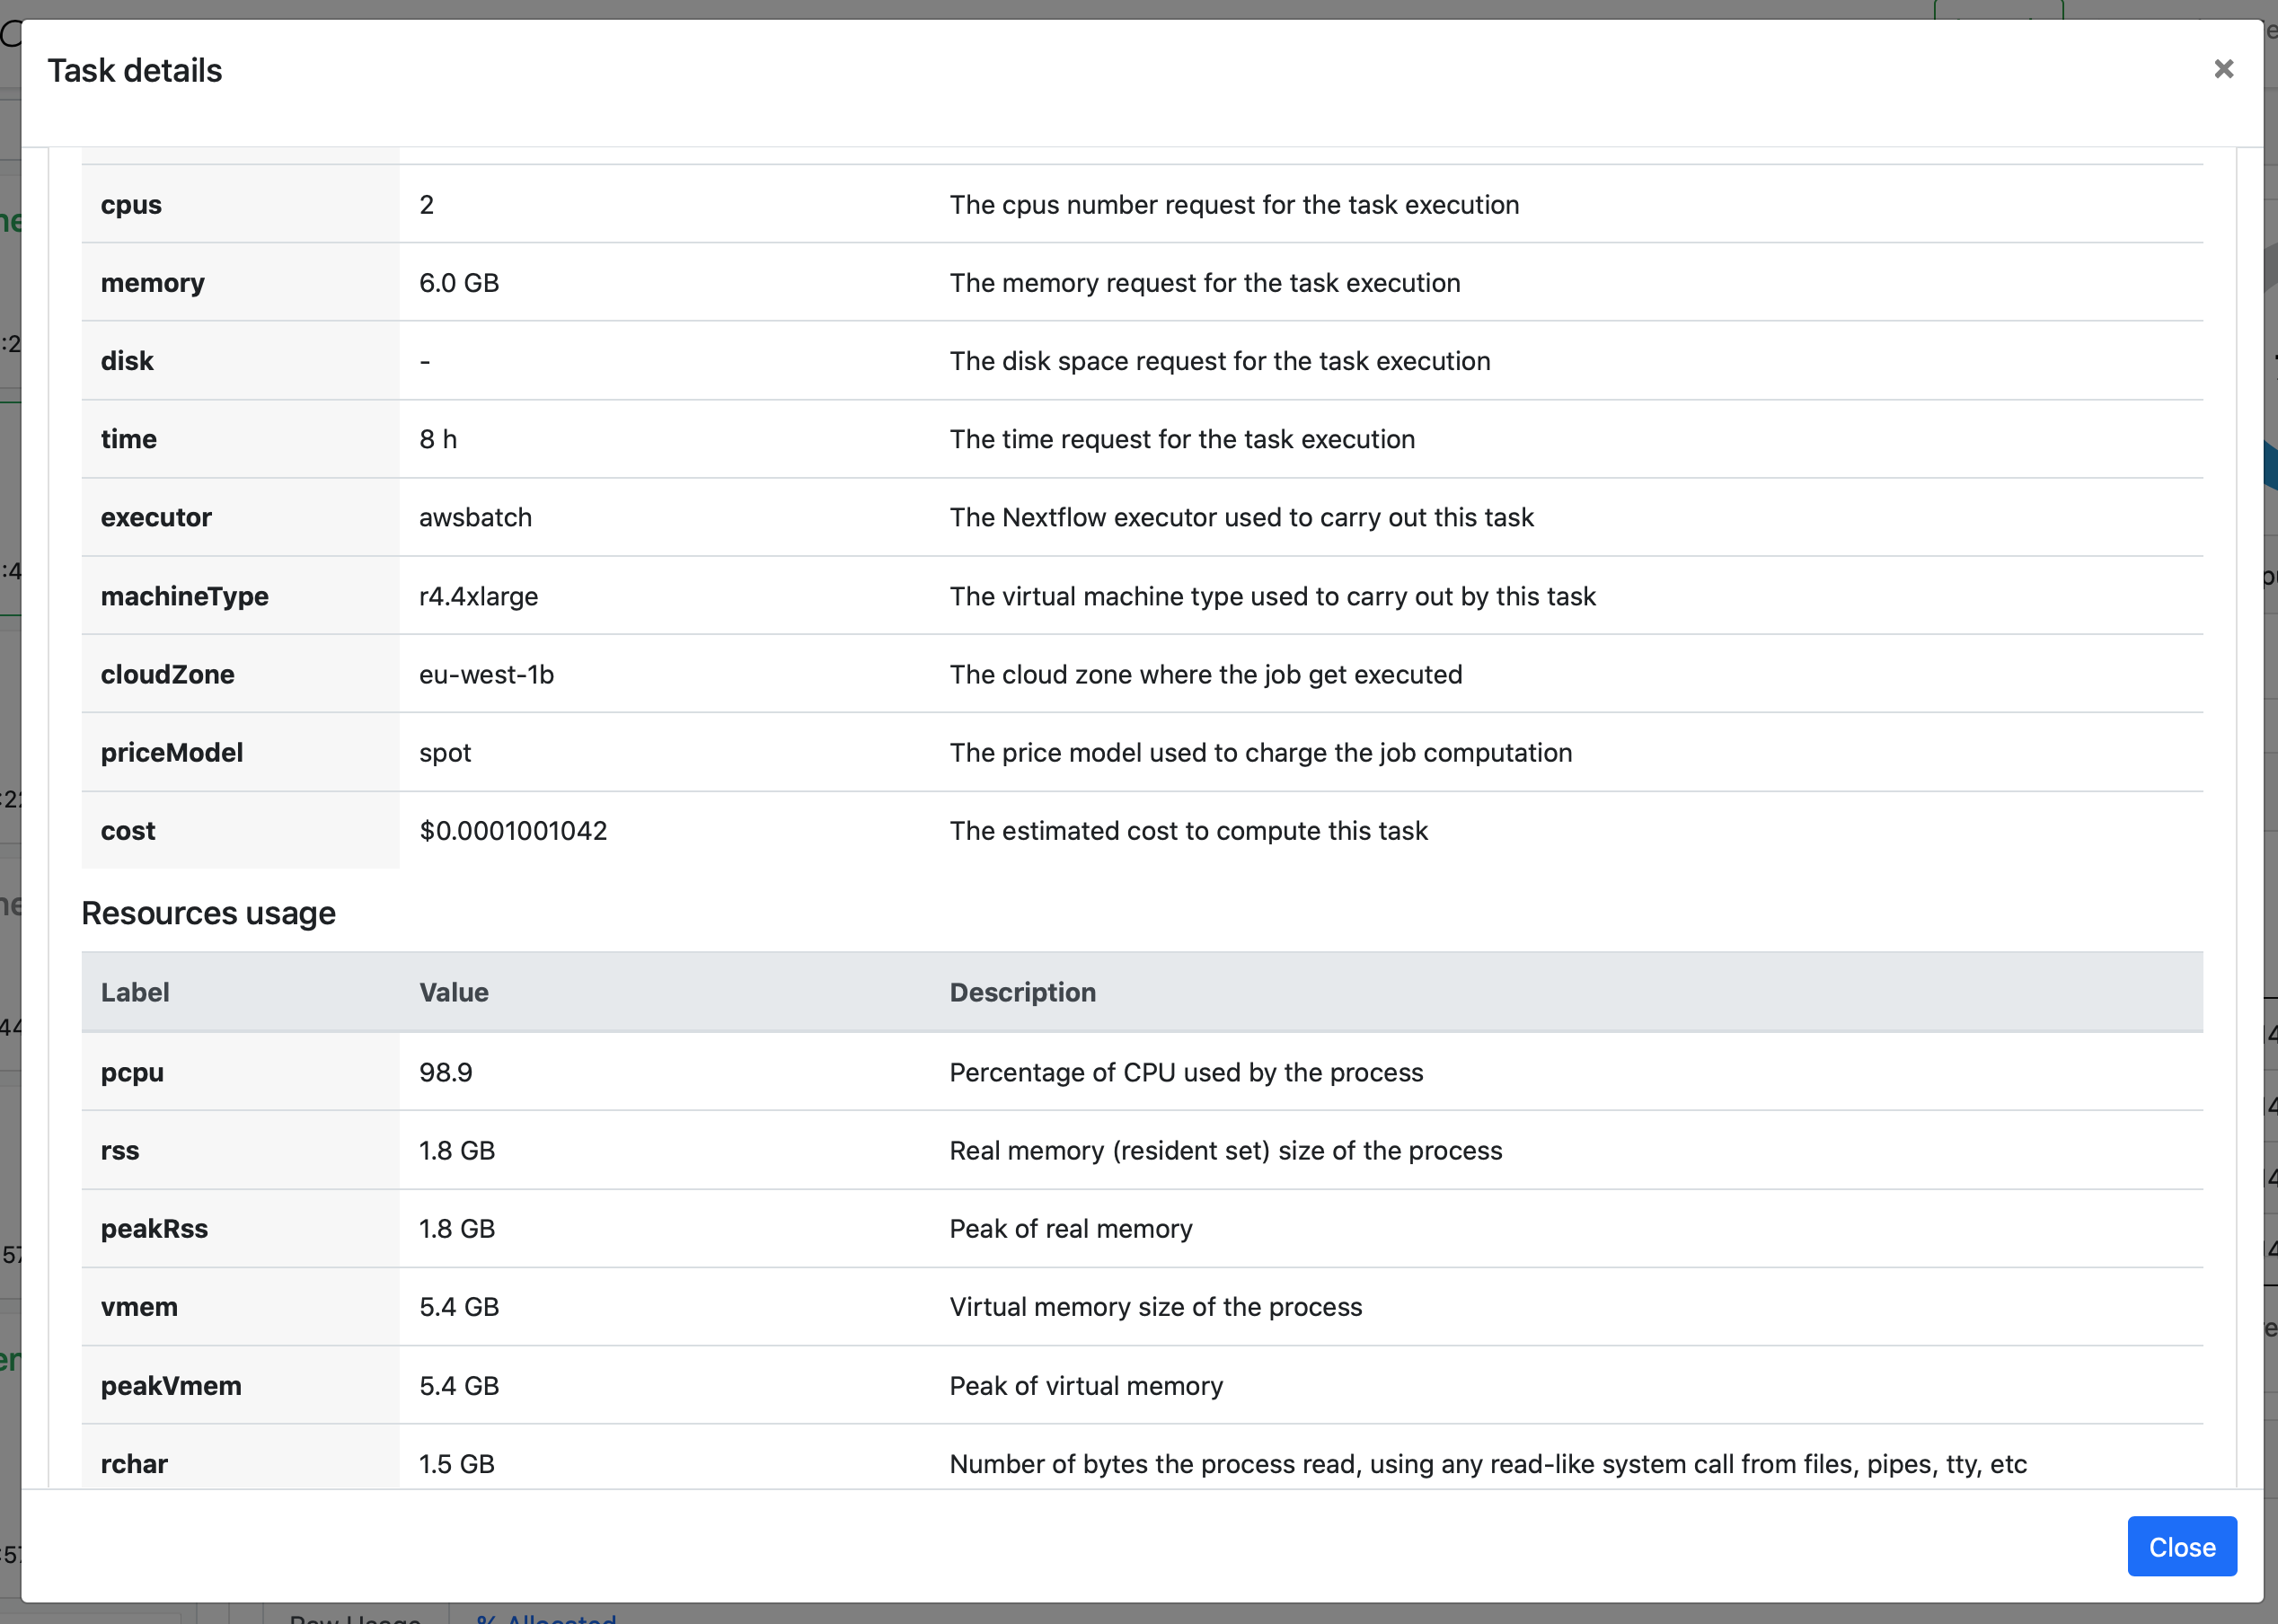This screenshot has height=1624, width=2278.
Task: Click the cpus row label
Action: coord(131,205)
